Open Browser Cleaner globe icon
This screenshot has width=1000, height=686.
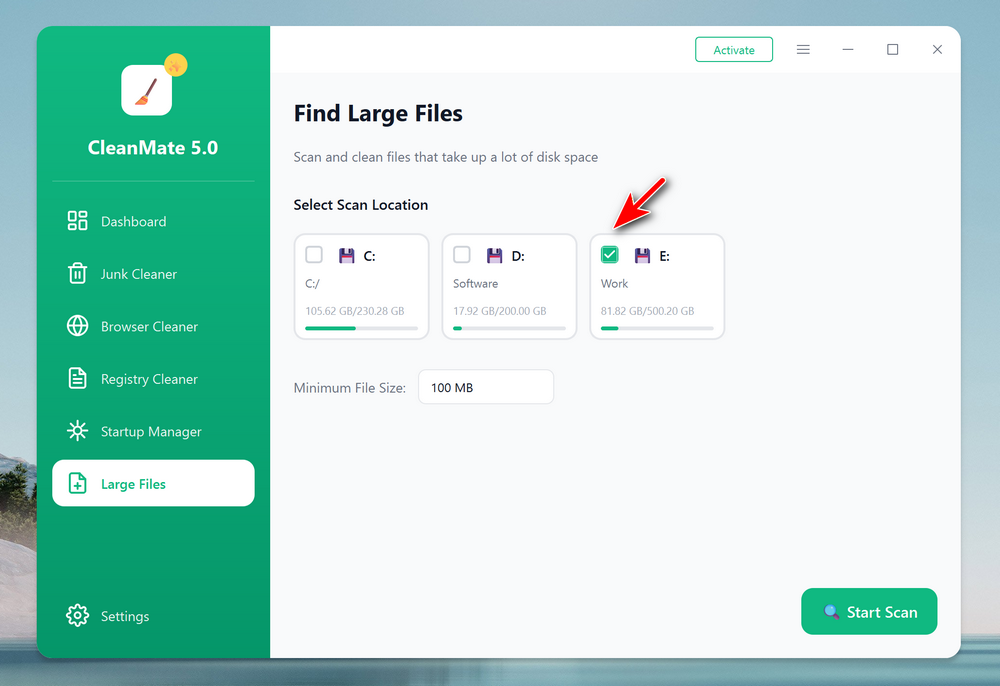77,326
